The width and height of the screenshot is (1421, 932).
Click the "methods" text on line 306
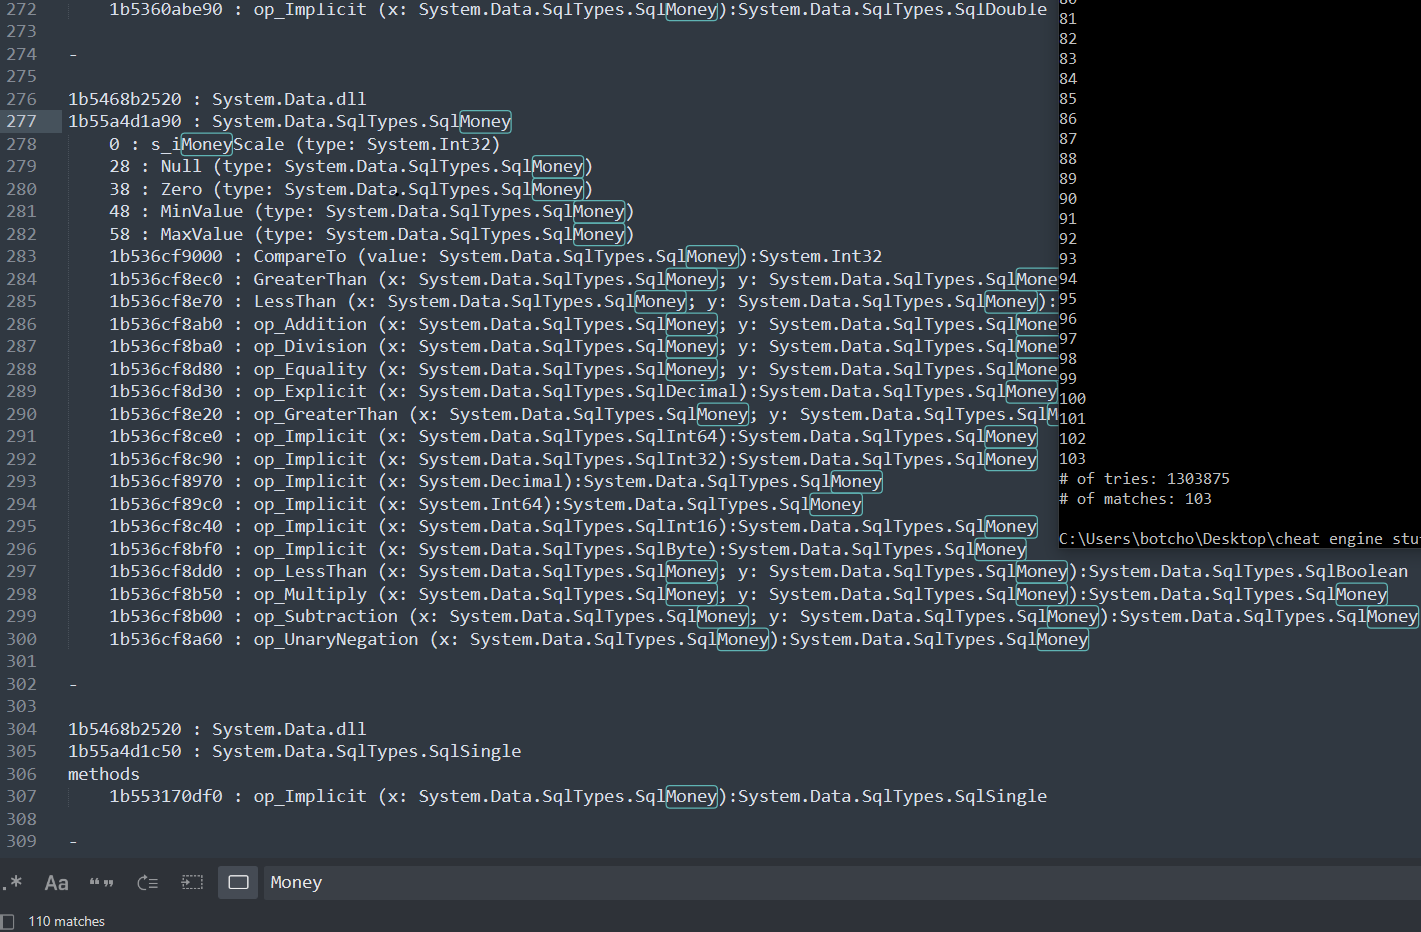pos(104,774)
